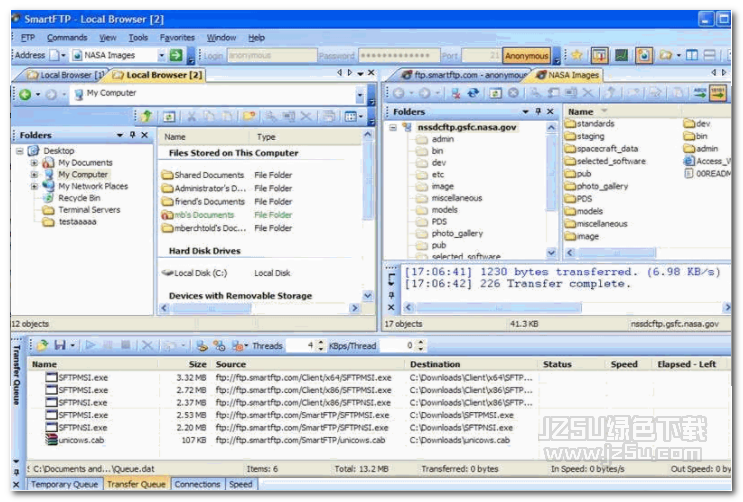This screenshot has width=743, height=502.
Task: Click the remote Name column header
Action: tap(623, 111)
